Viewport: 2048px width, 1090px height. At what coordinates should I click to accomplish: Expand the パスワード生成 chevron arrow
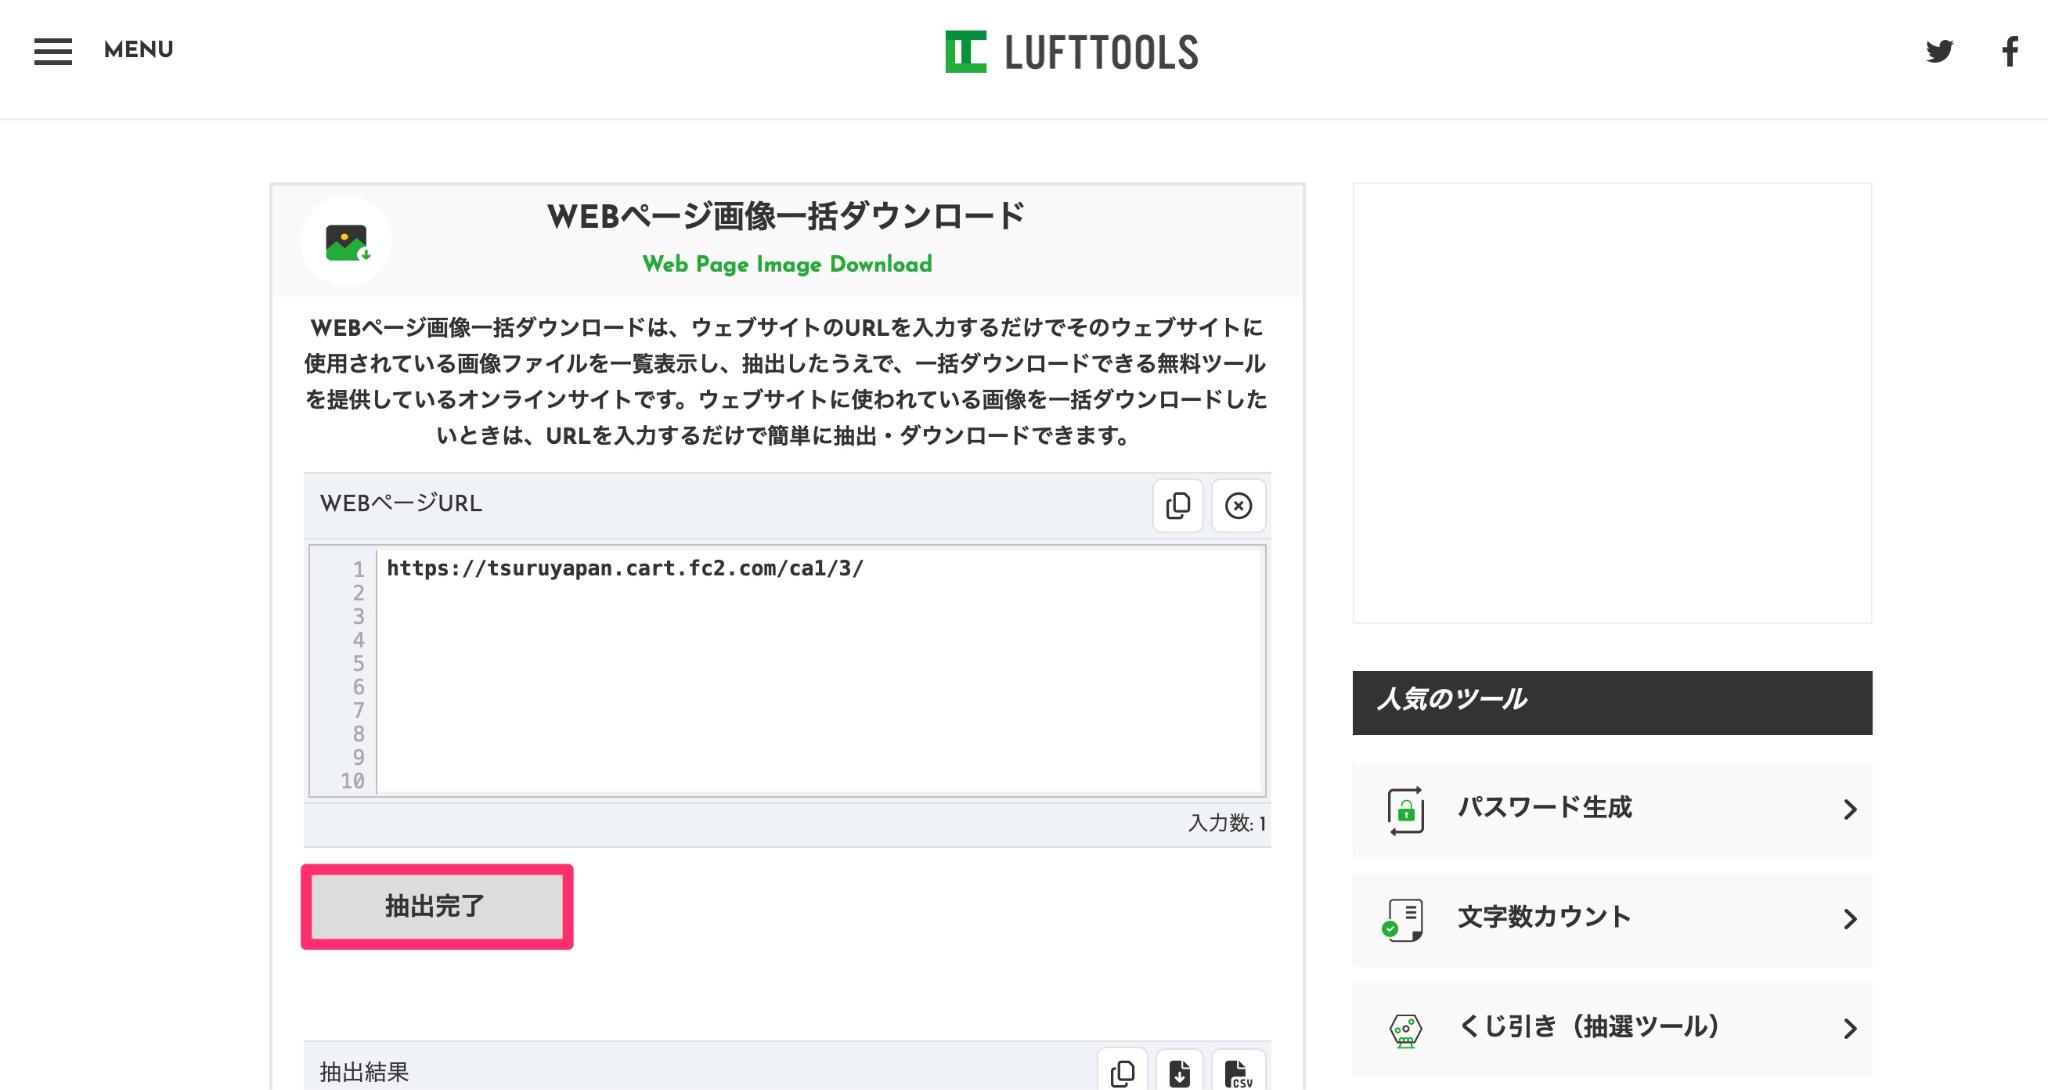click(1849, 810)
